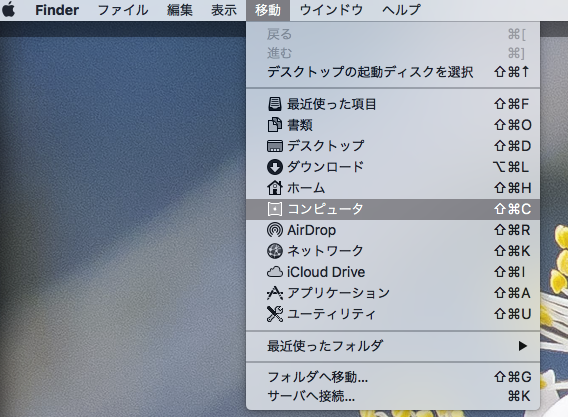Open AirDrop from the menu
The width and height of the screenshot is (568, 417).
393,230
